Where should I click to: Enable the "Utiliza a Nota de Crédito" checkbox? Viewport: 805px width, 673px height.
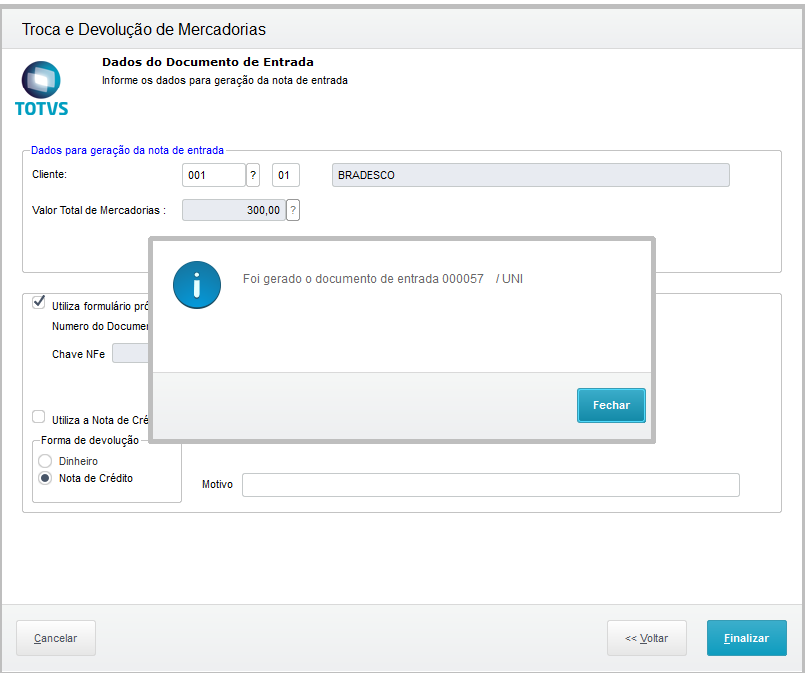point(39,417)
